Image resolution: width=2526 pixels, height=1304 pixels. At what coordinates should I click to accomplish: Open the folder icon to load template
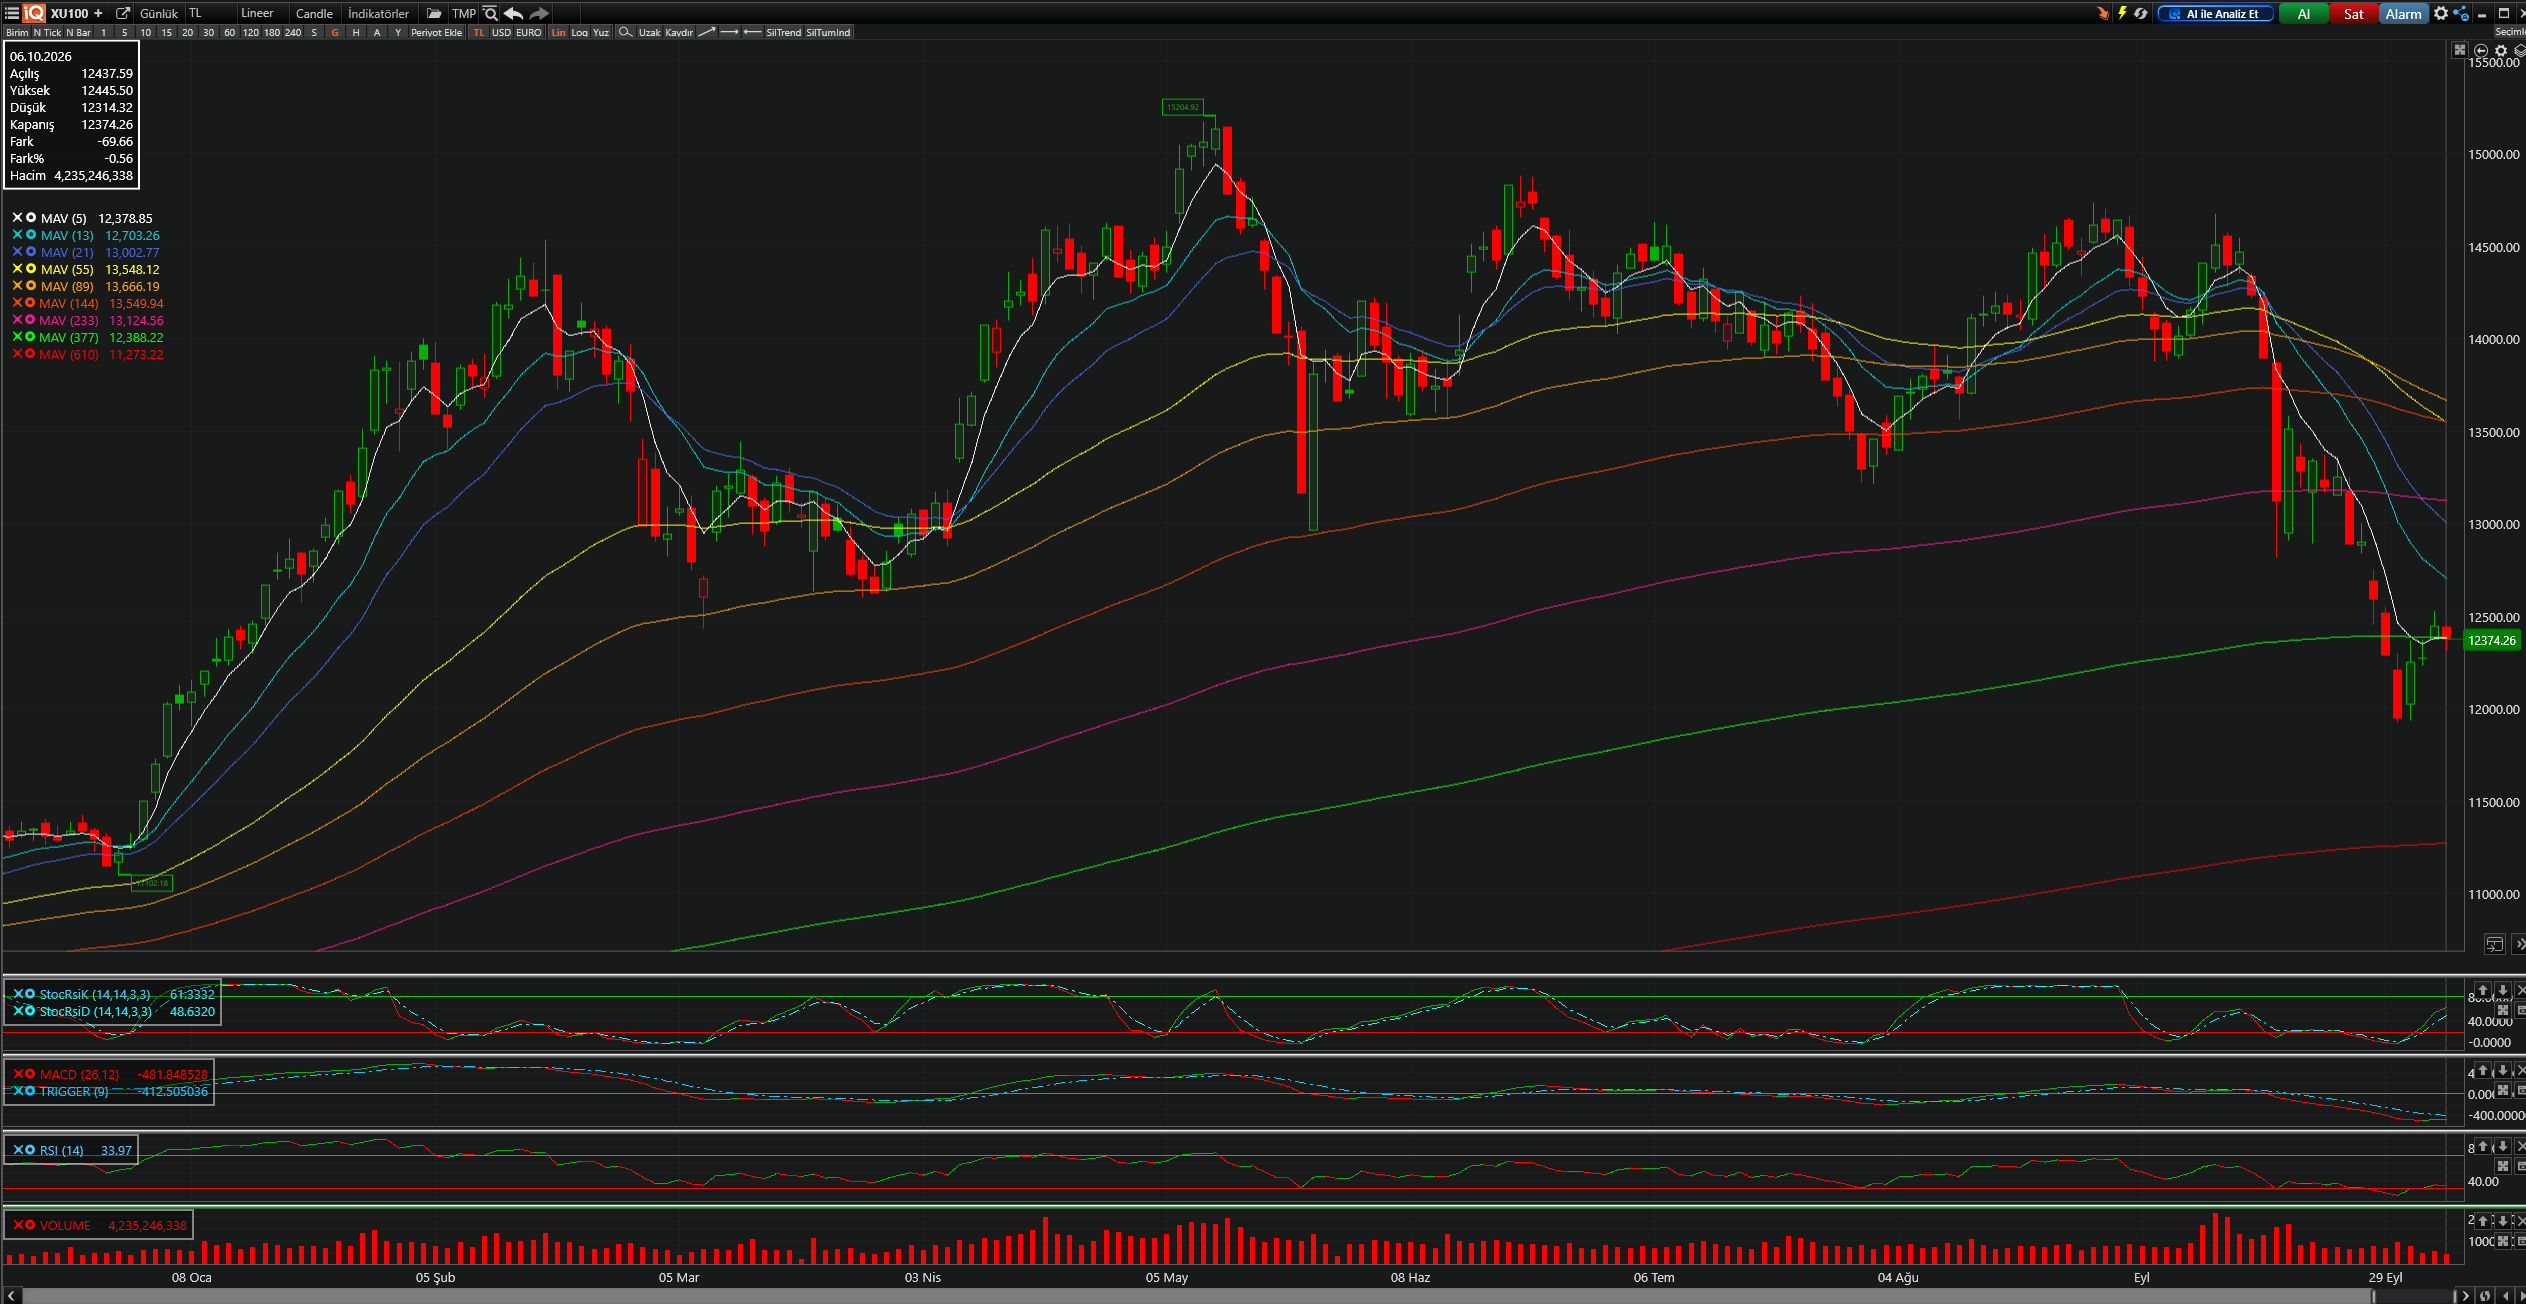coord(434,13)
